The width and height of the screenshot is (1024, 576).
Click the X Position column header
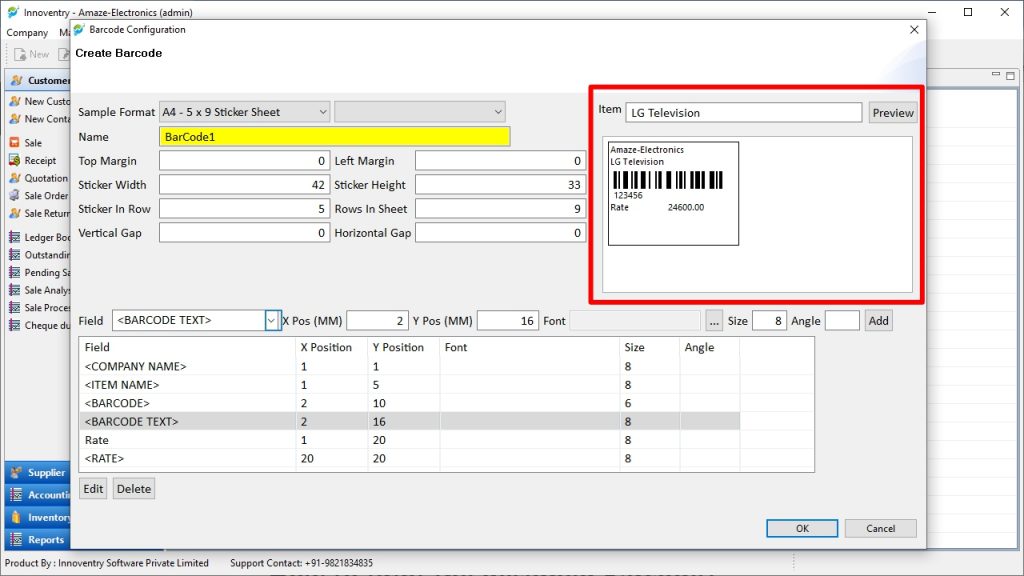331,347
